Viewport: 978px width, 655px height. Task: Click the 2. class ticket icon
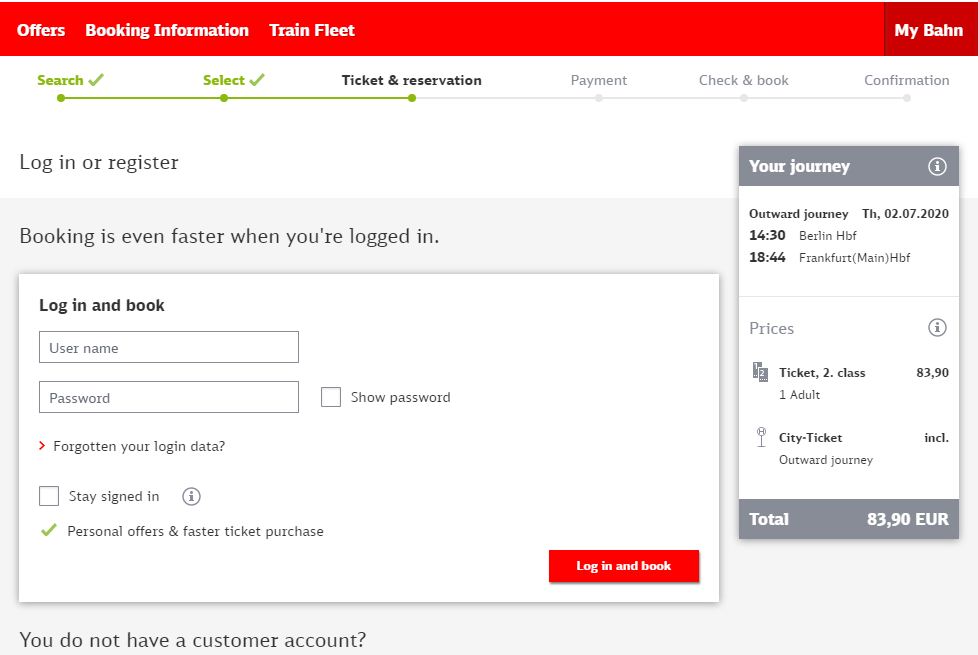[x=760, y=373]
